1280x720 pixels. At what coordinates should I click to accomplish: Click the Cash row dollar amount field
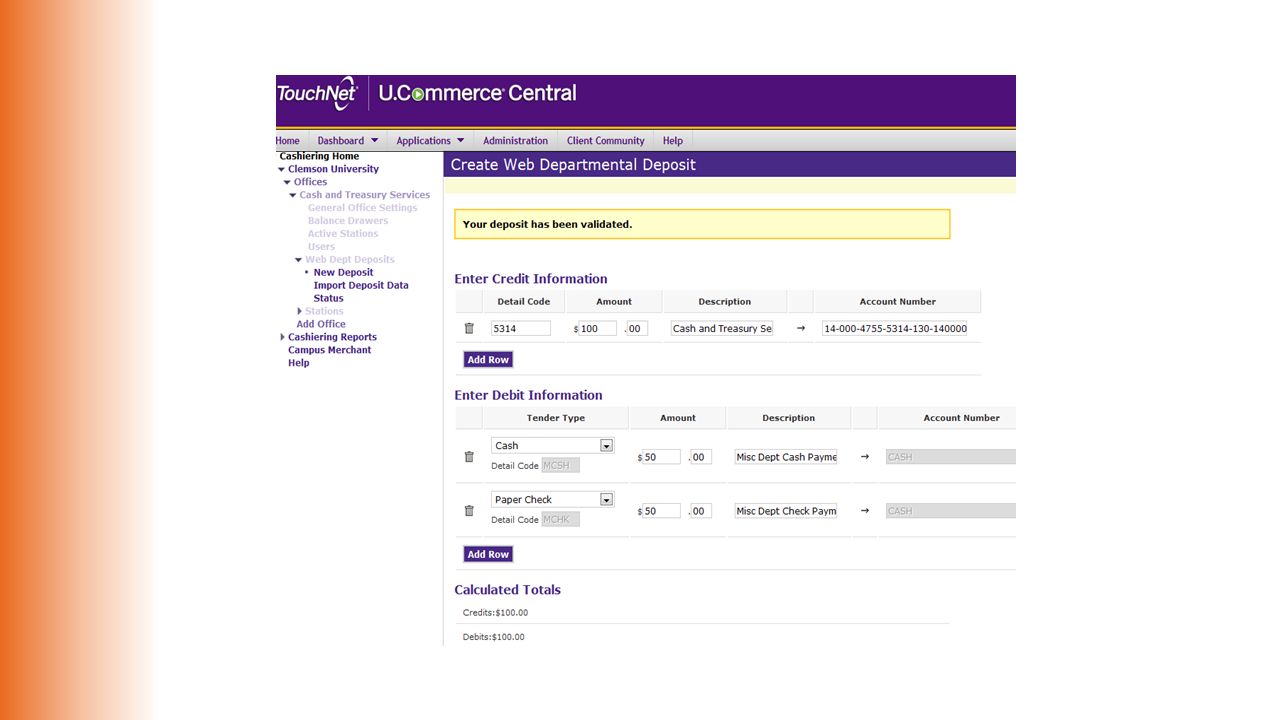tap(661, 457)
